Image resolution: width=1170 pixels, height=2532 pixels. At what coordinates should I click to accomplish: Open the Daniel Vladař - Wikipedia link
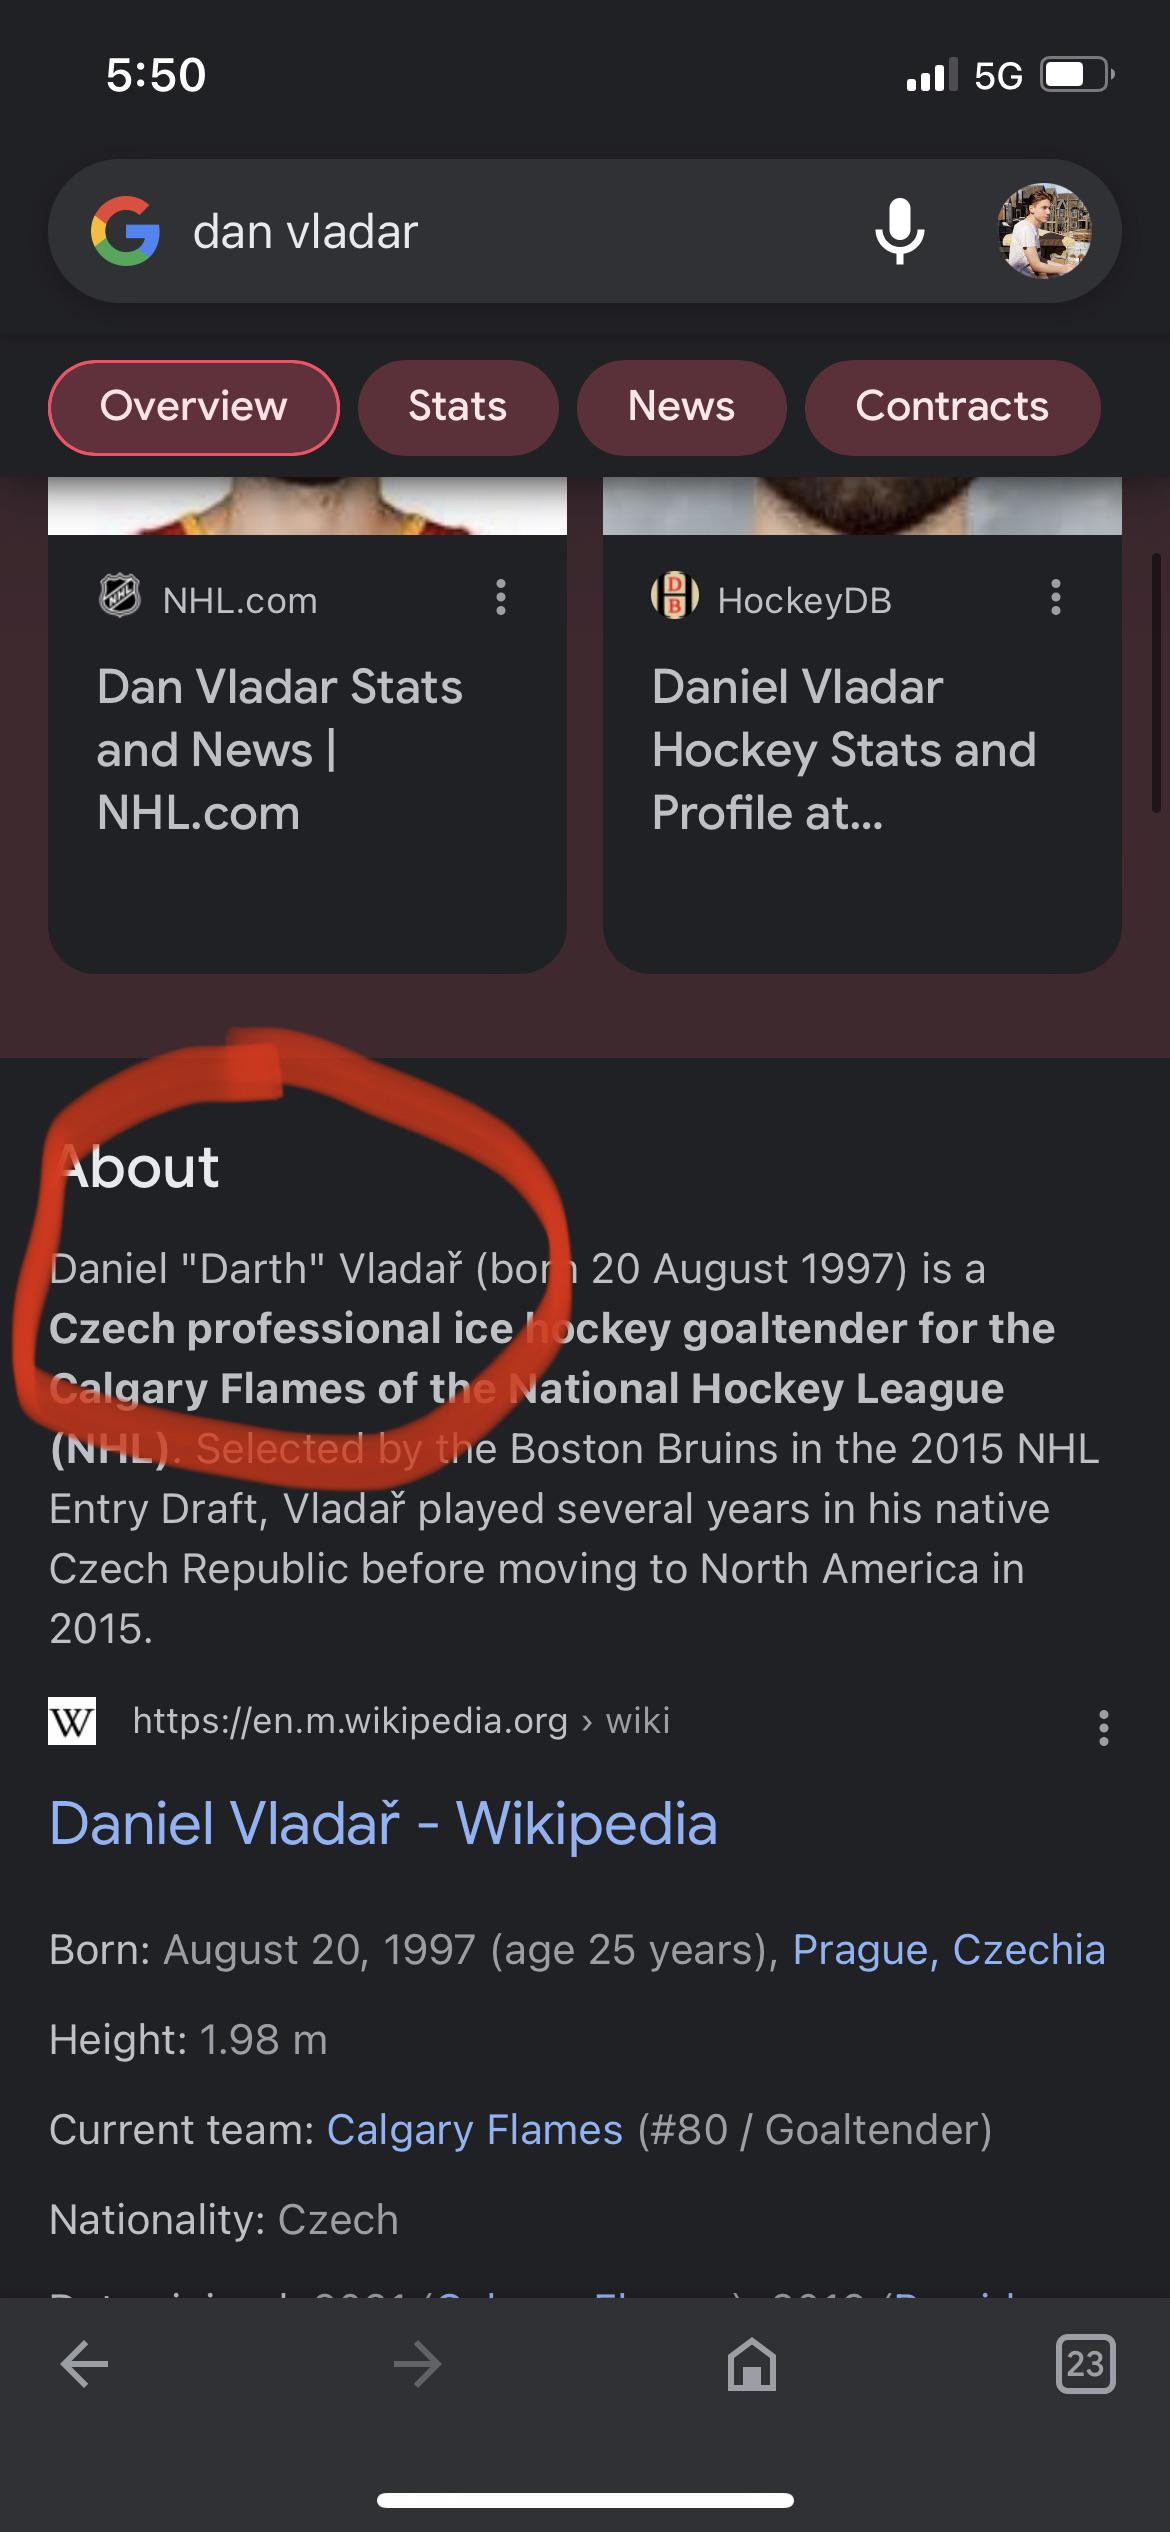pos(383,1823)
